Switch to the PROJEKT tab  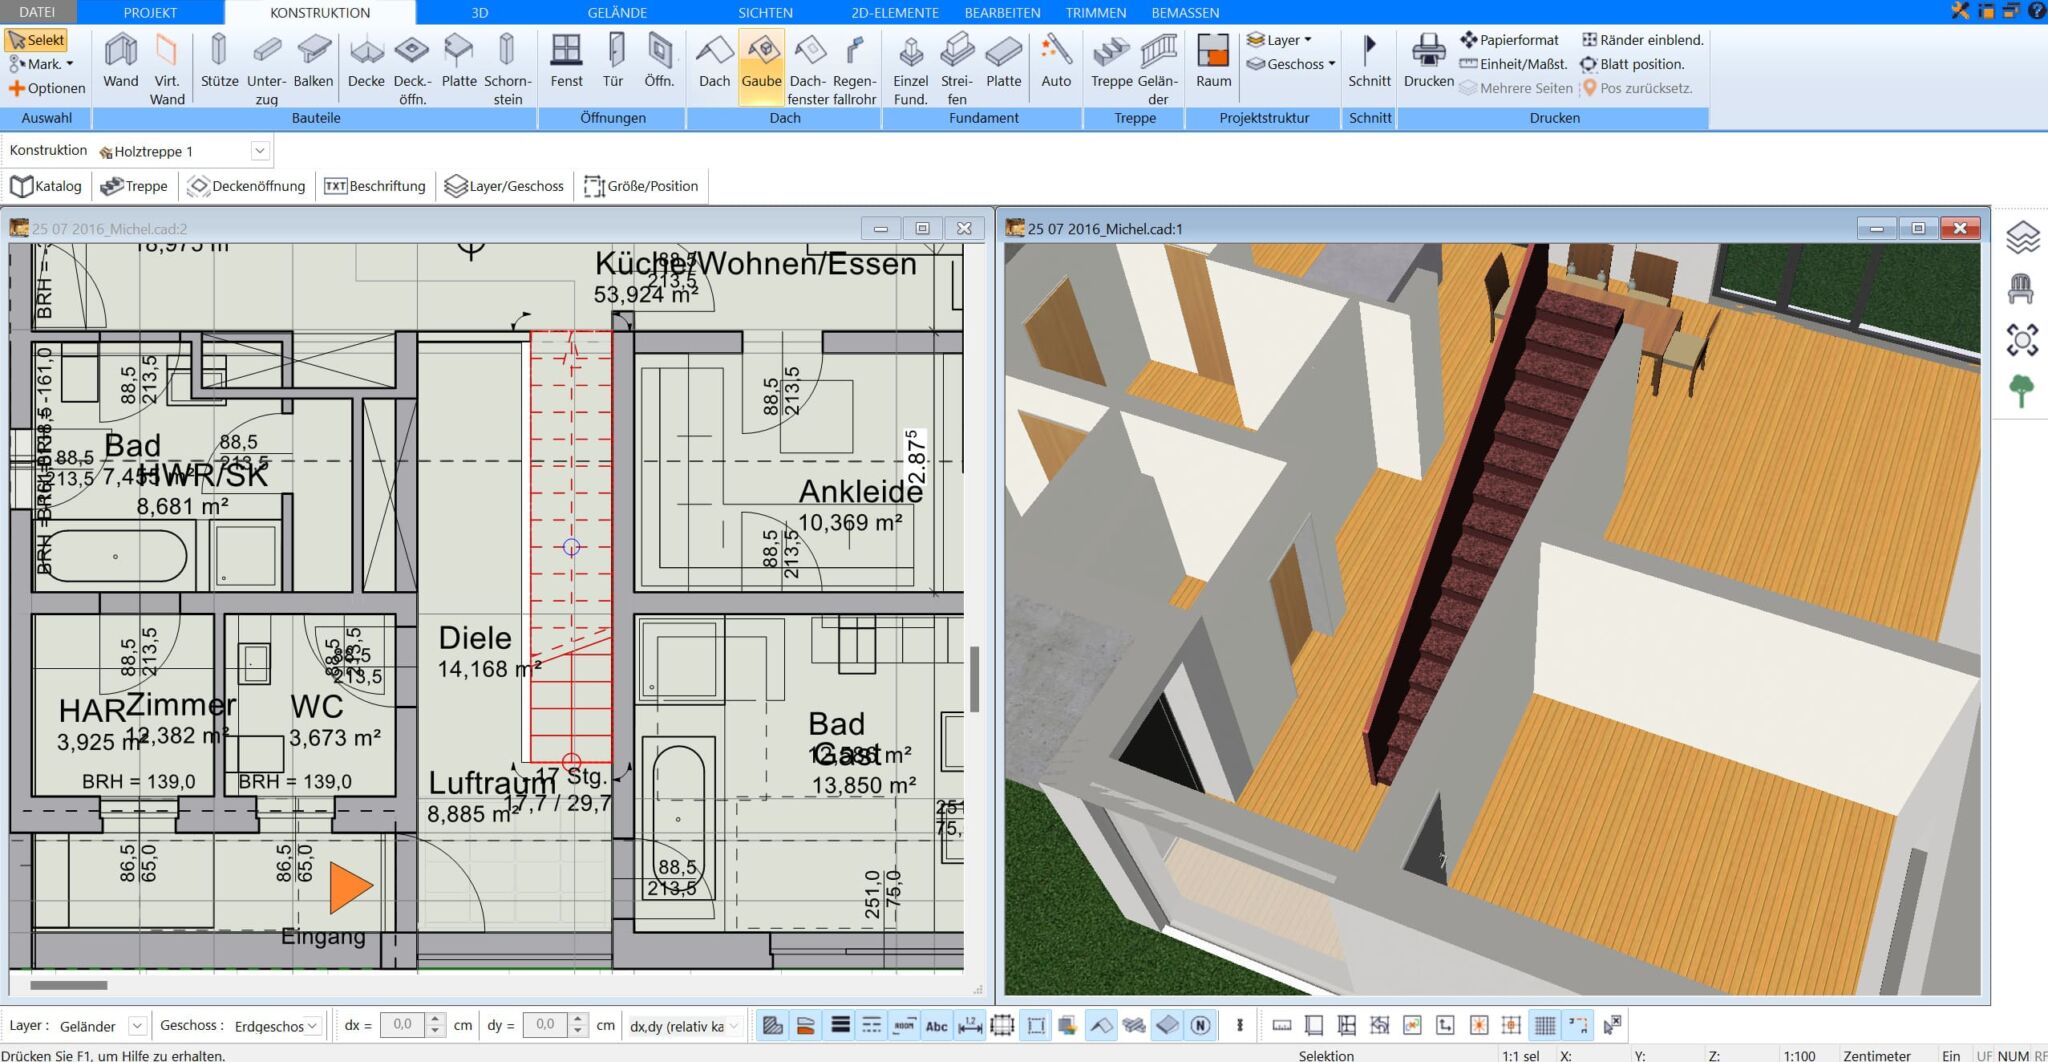click(x=150, y=12)
